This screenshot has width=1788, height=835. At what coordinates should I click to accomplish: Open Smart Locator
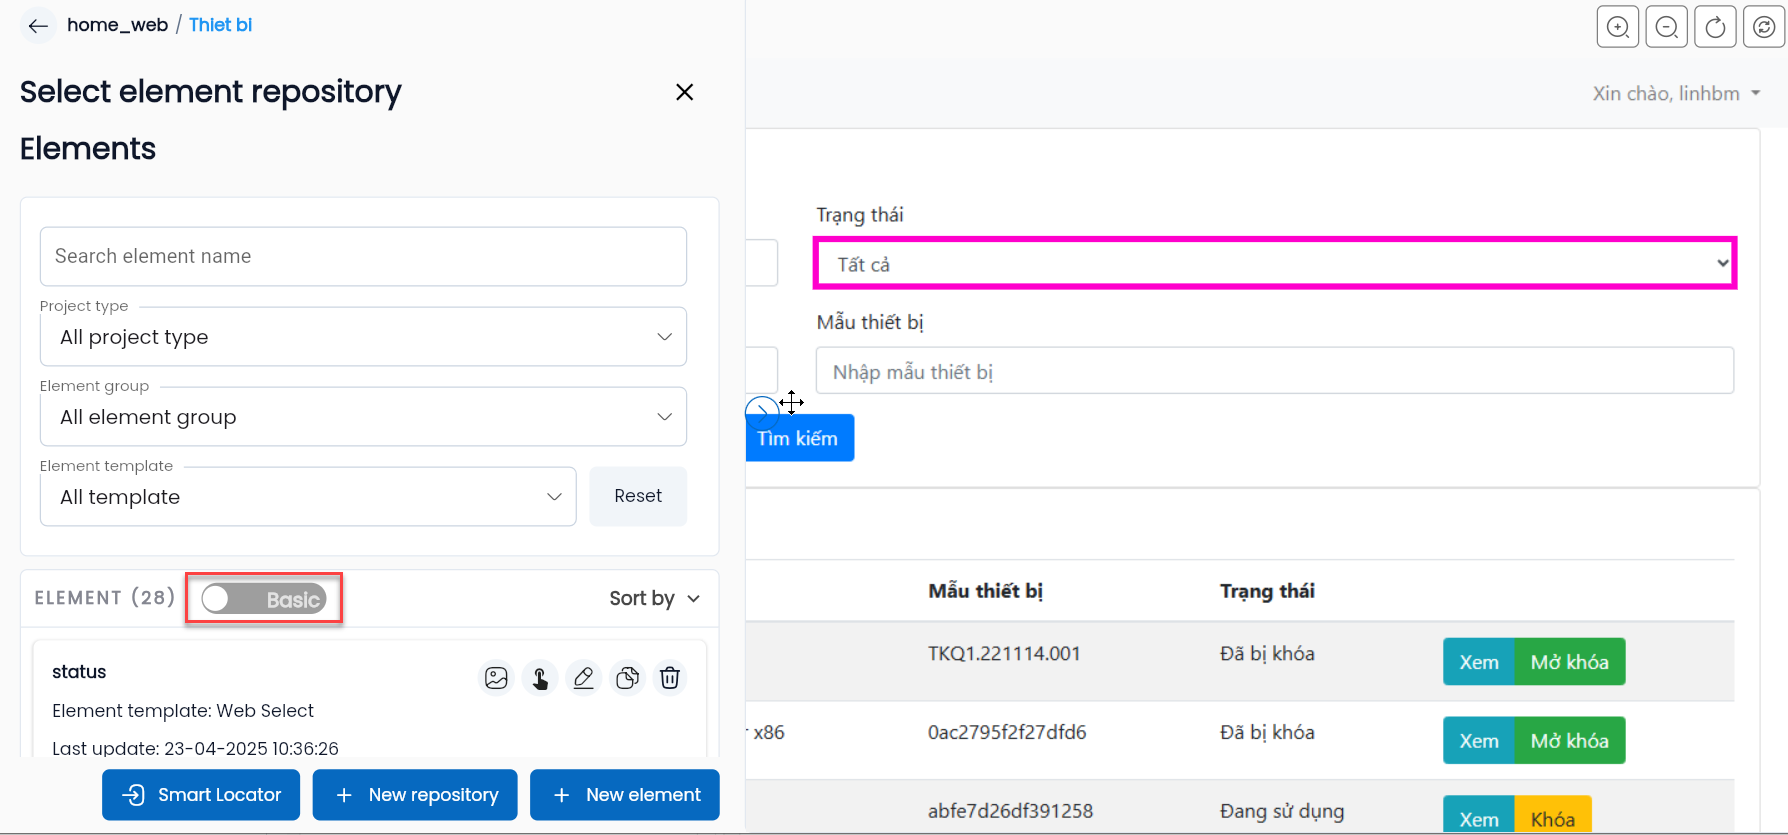click(201, 795)
